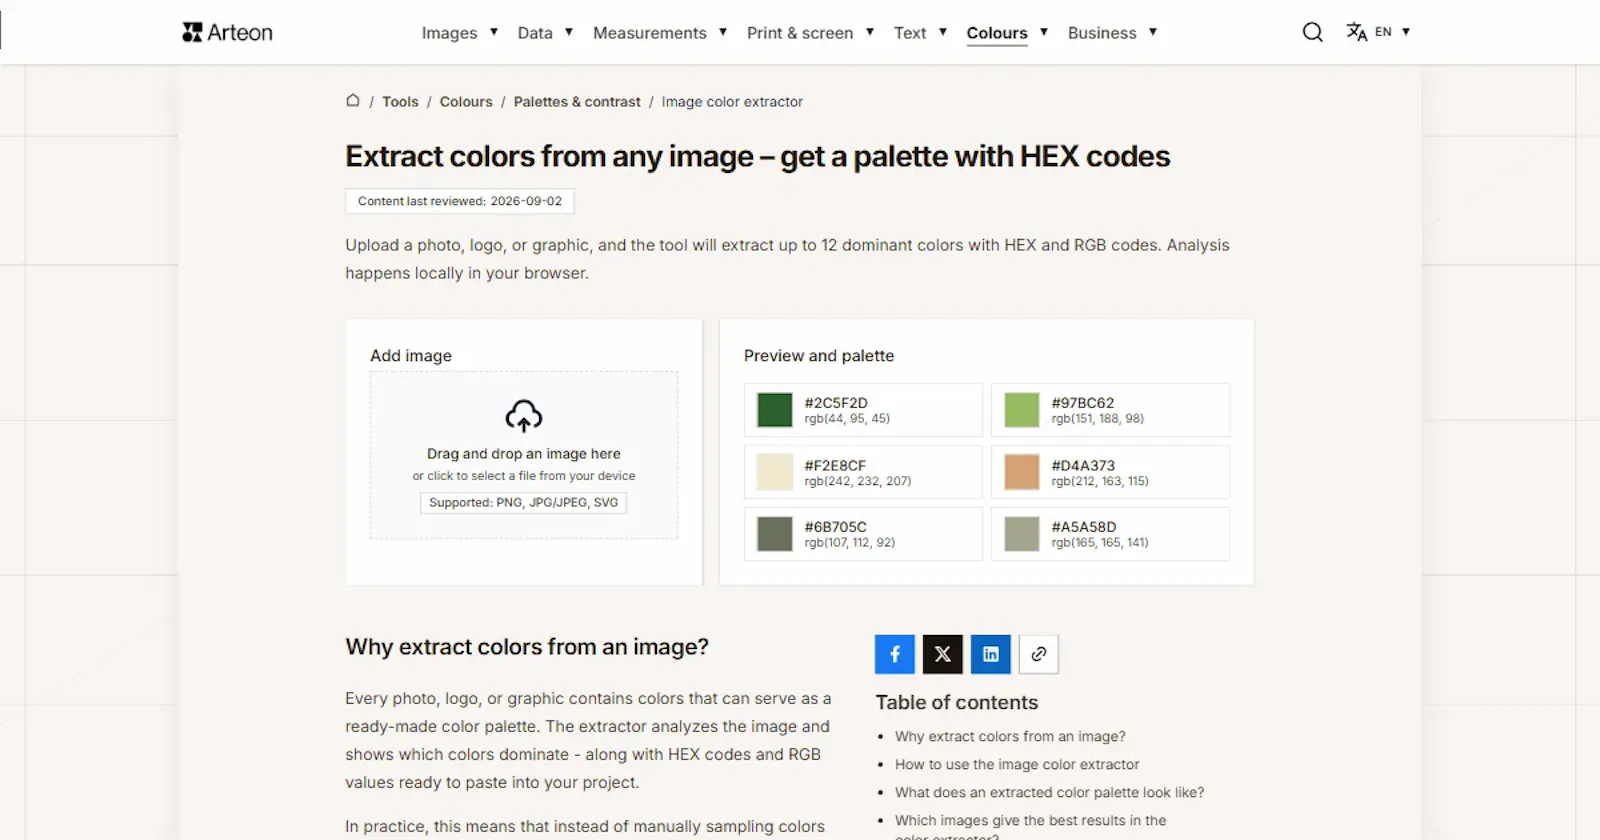Click the #A5A58D hex code text

tap(1084, 527)
